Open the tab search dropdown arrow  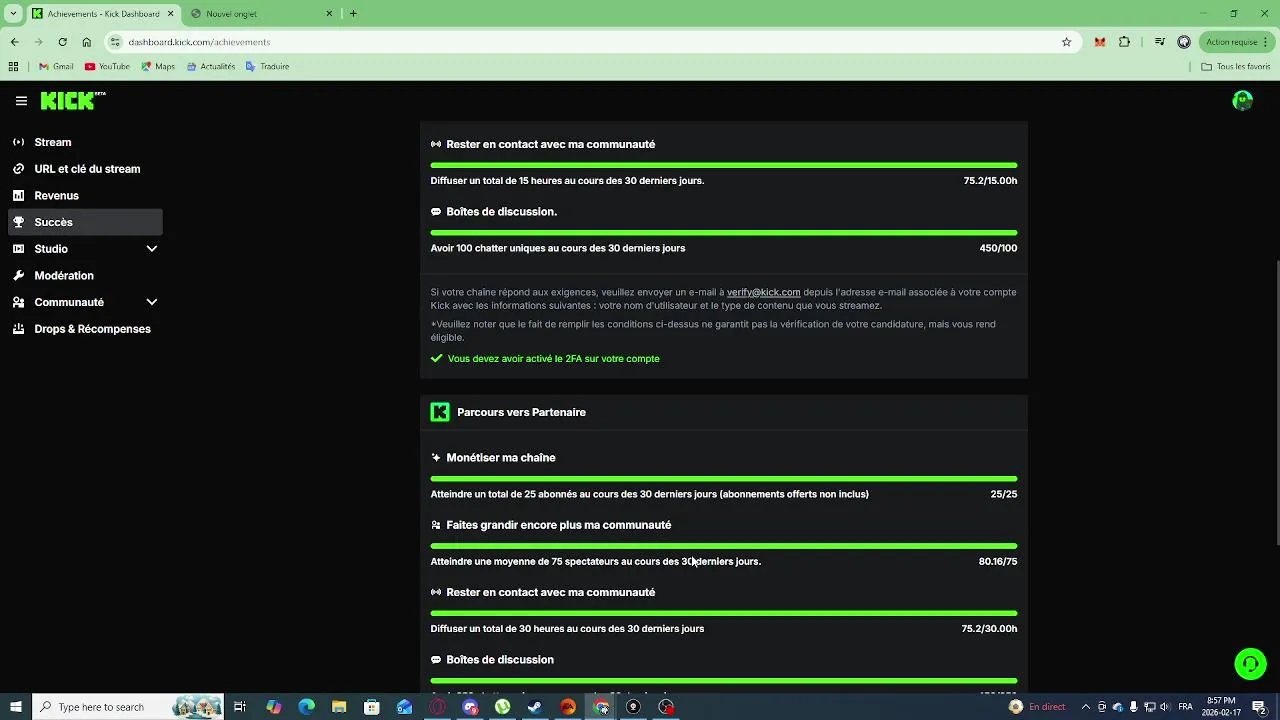[x=13, y=14]
